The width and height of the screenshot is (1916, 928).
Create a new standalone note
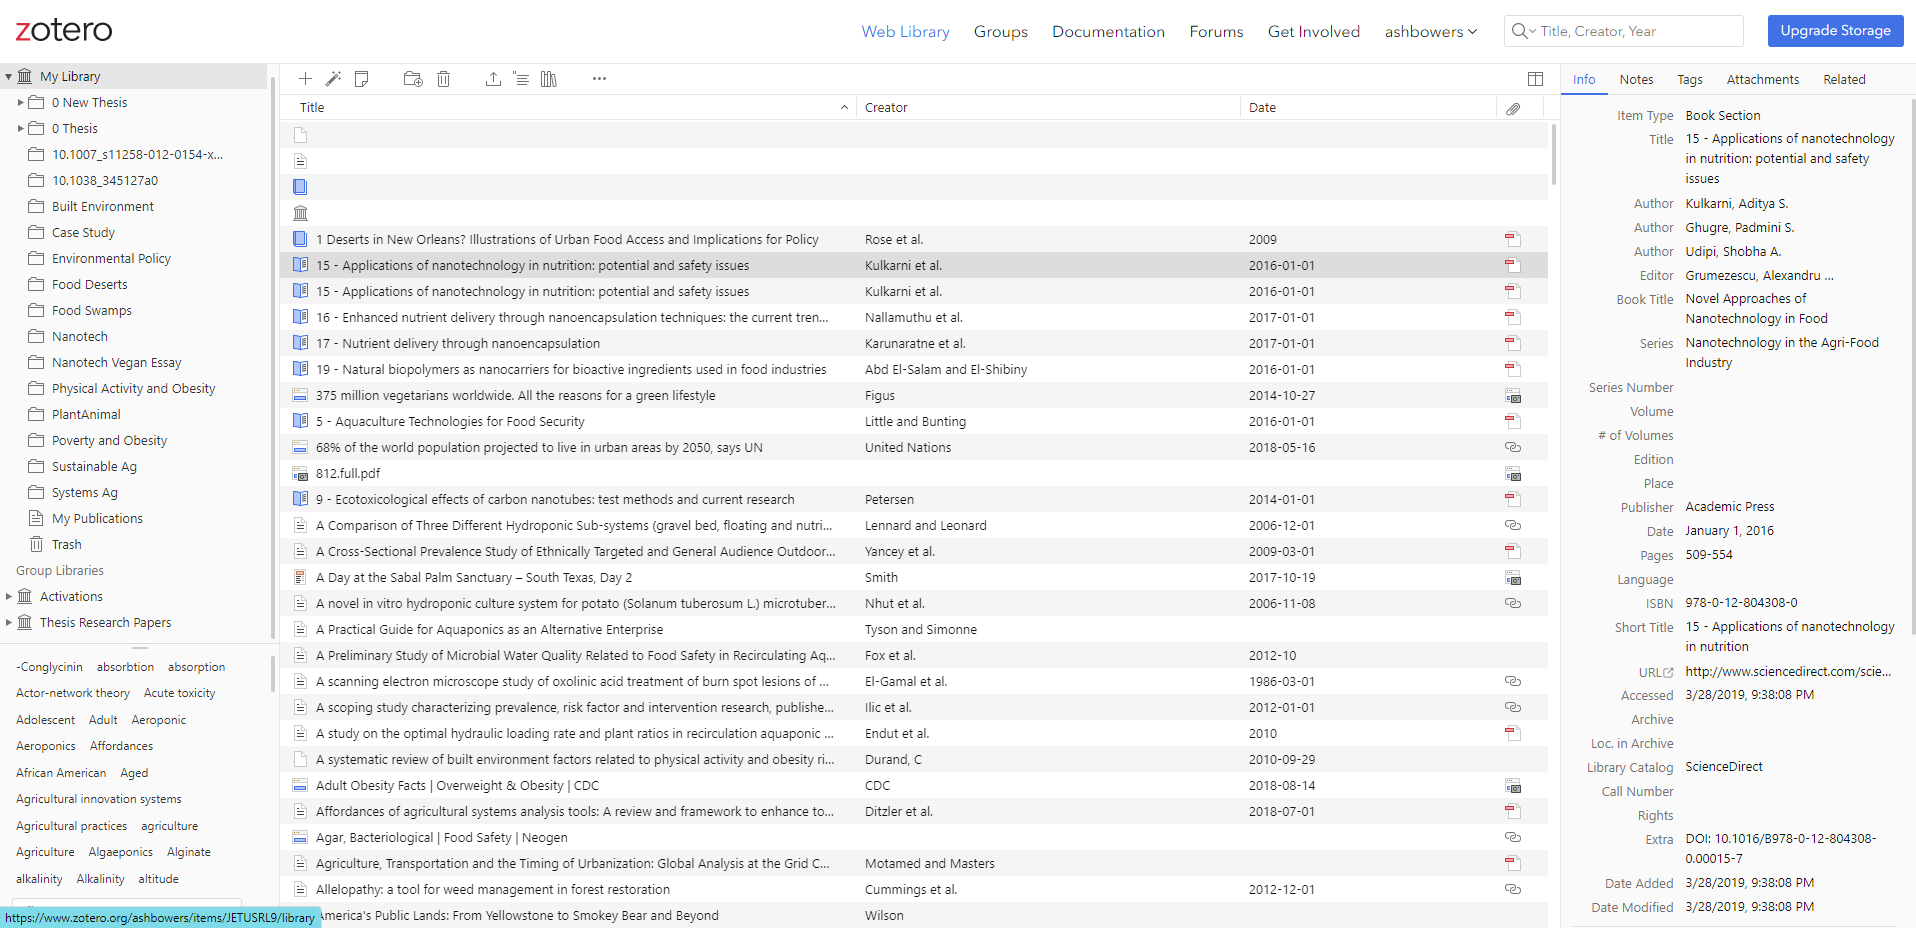(362, 78)
